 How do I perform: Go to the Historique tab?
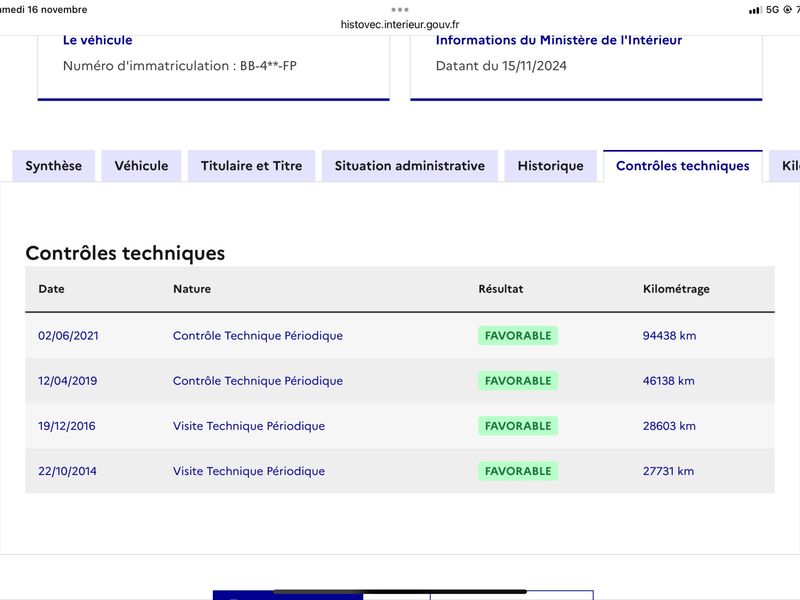(551, 166)
